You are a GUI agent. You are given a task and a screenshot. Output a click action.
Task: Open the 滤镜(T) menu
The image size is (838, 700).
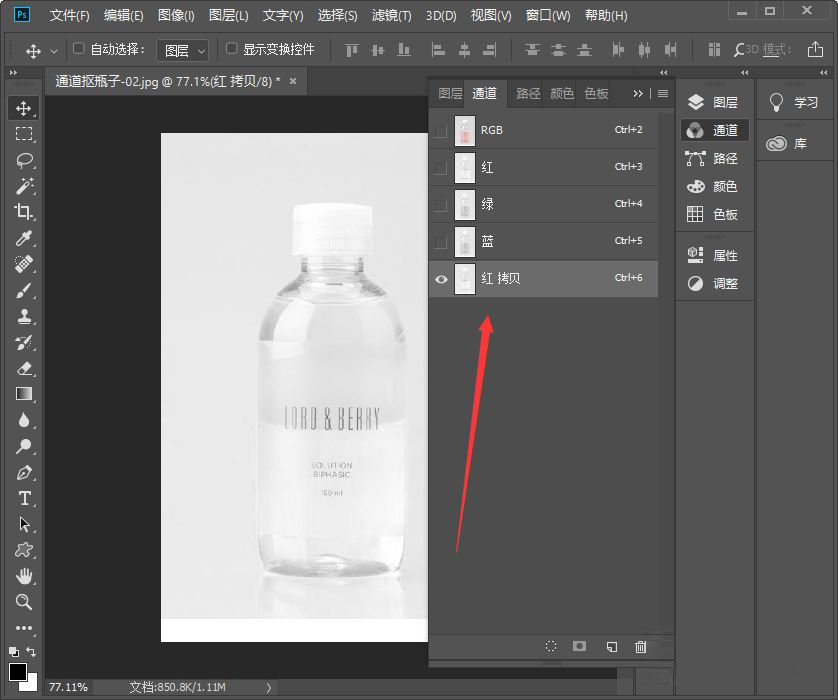tap(391, 16)
